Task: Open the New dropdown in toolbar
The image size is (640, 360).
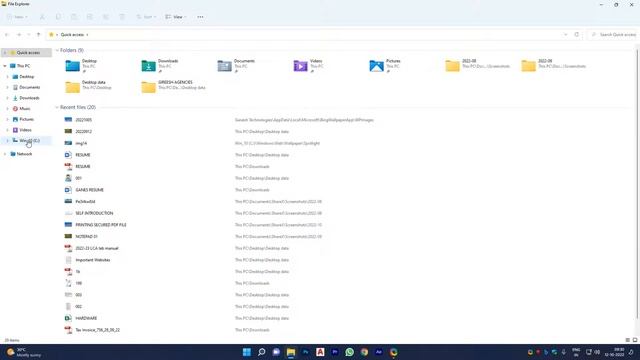Action: (x=17, y=17)
